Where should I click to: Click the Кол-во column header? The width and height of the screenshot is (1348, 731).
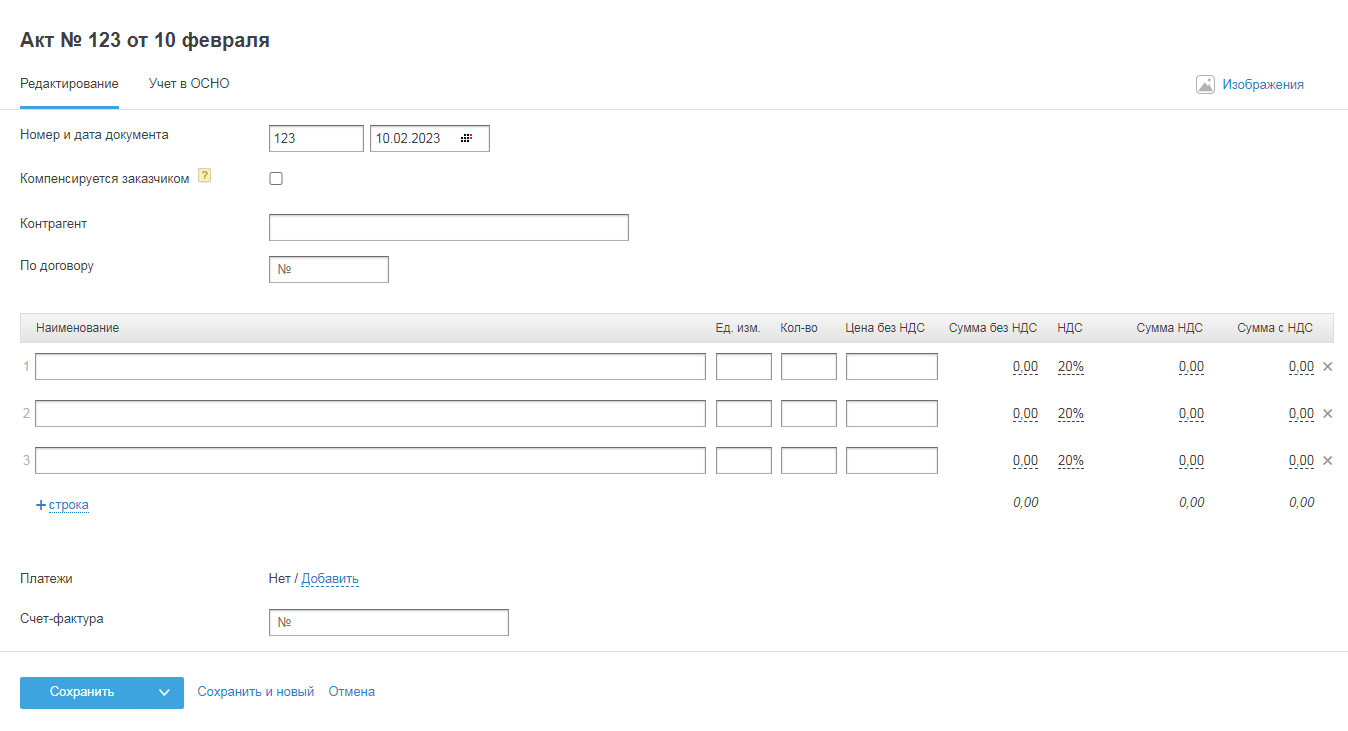799,328
